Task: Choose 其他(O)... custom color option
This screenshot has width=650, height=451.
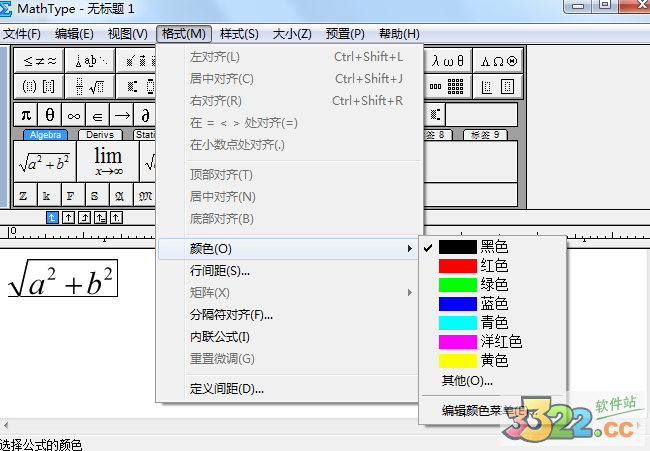Action: (492, 380)
